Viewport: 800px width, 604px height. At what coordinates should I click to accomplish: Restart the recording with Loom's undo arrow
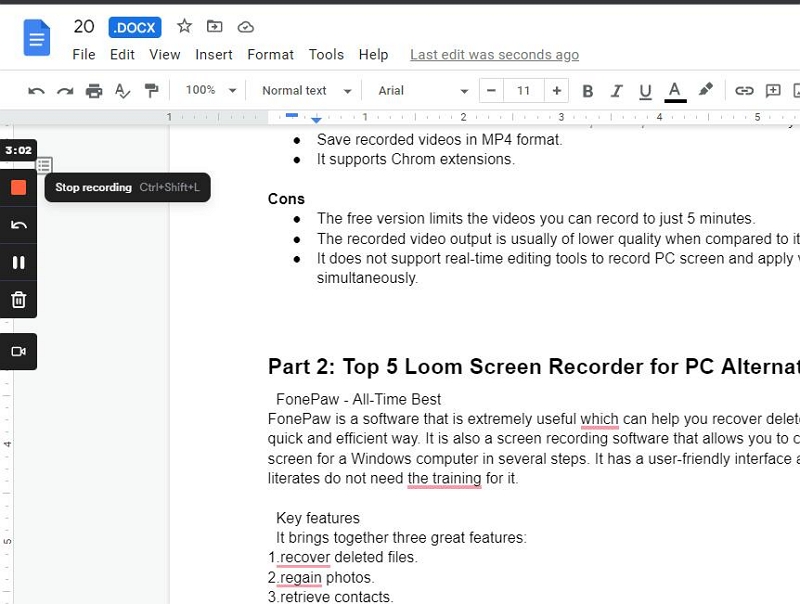(x=18, y=225)
